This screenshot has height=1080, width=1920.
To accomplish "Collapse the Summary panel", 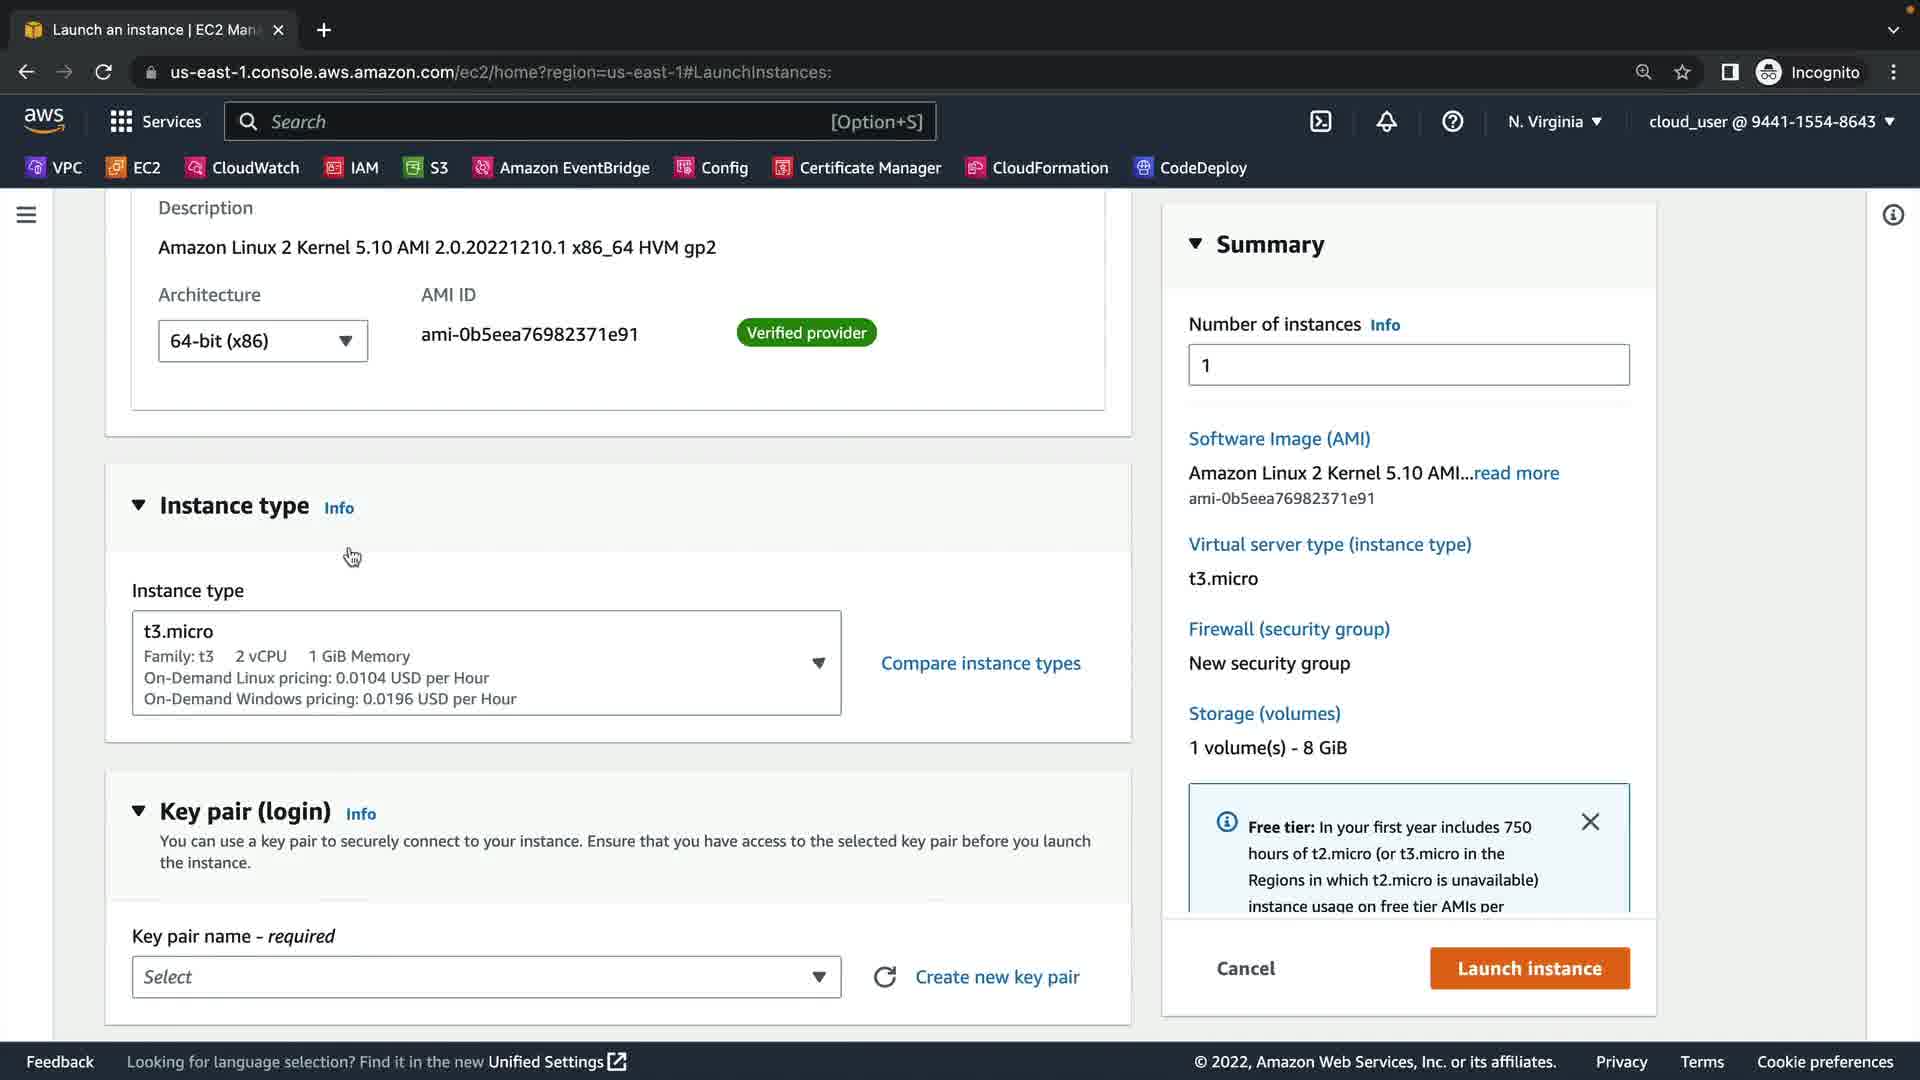I will click(1195, 244).
